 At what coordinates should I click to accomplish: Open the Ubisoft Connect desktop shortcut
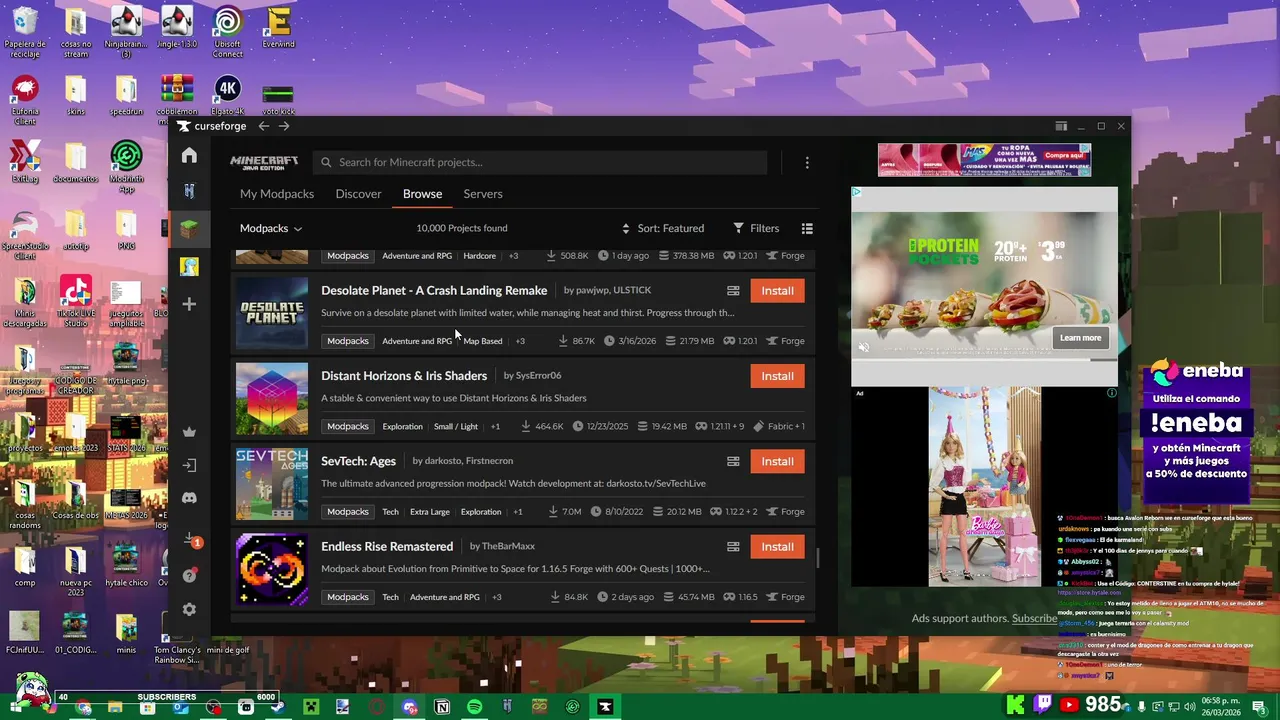227,33
